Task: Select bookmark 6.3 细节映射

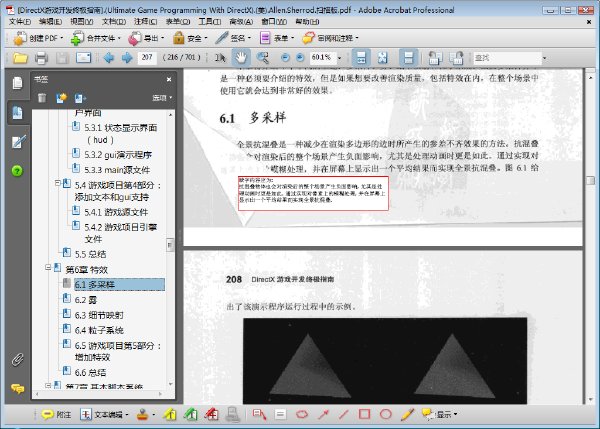Action: coord(99,315)
